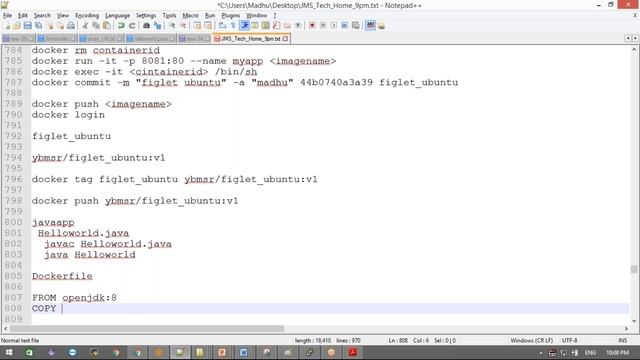The height and width of the screenshot is (360, 640).
Task: Toggle the Word Wrap toolbar button
Action: click(x=222, y=26)
